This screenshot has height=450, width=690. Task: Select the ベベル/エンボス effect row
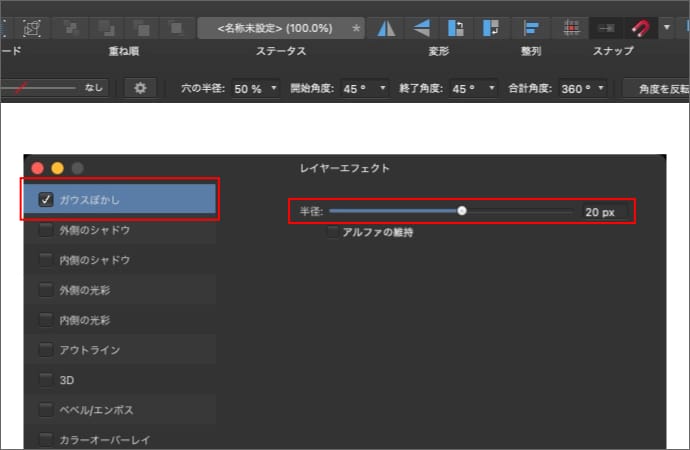(x=120, y=410)
